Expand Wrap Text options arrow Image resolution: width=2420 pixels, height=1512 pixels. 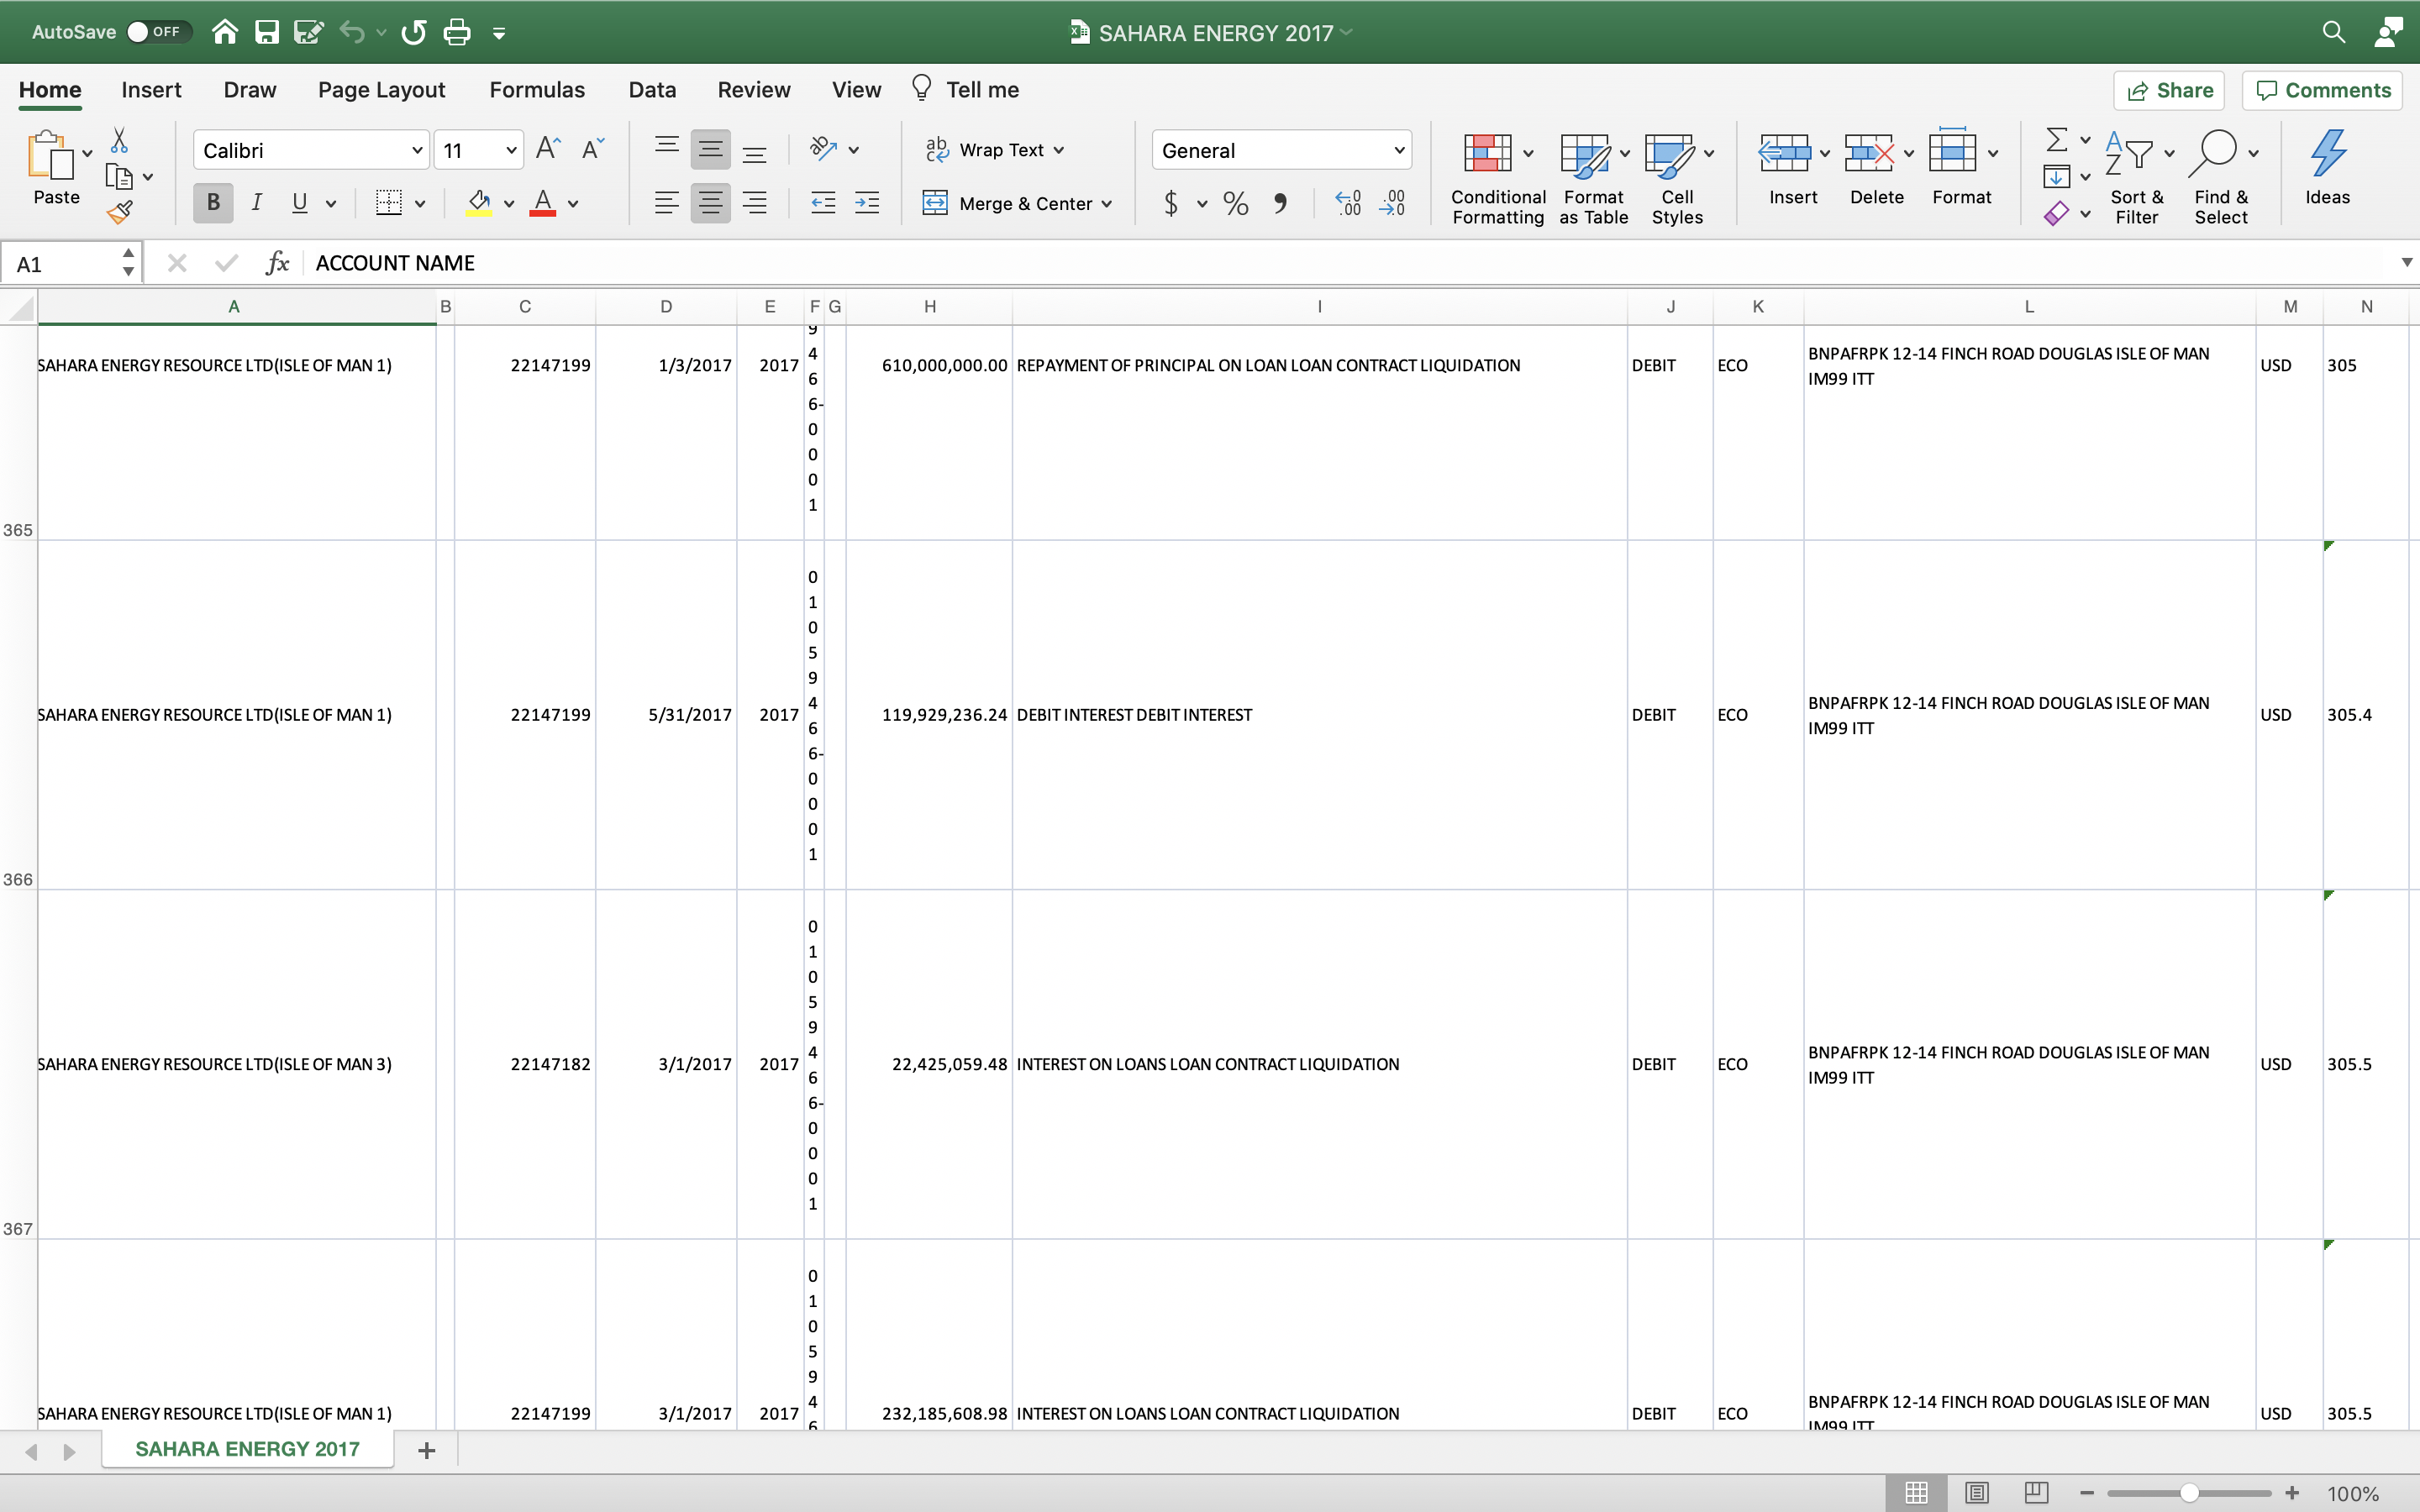tap(1059, 150)
